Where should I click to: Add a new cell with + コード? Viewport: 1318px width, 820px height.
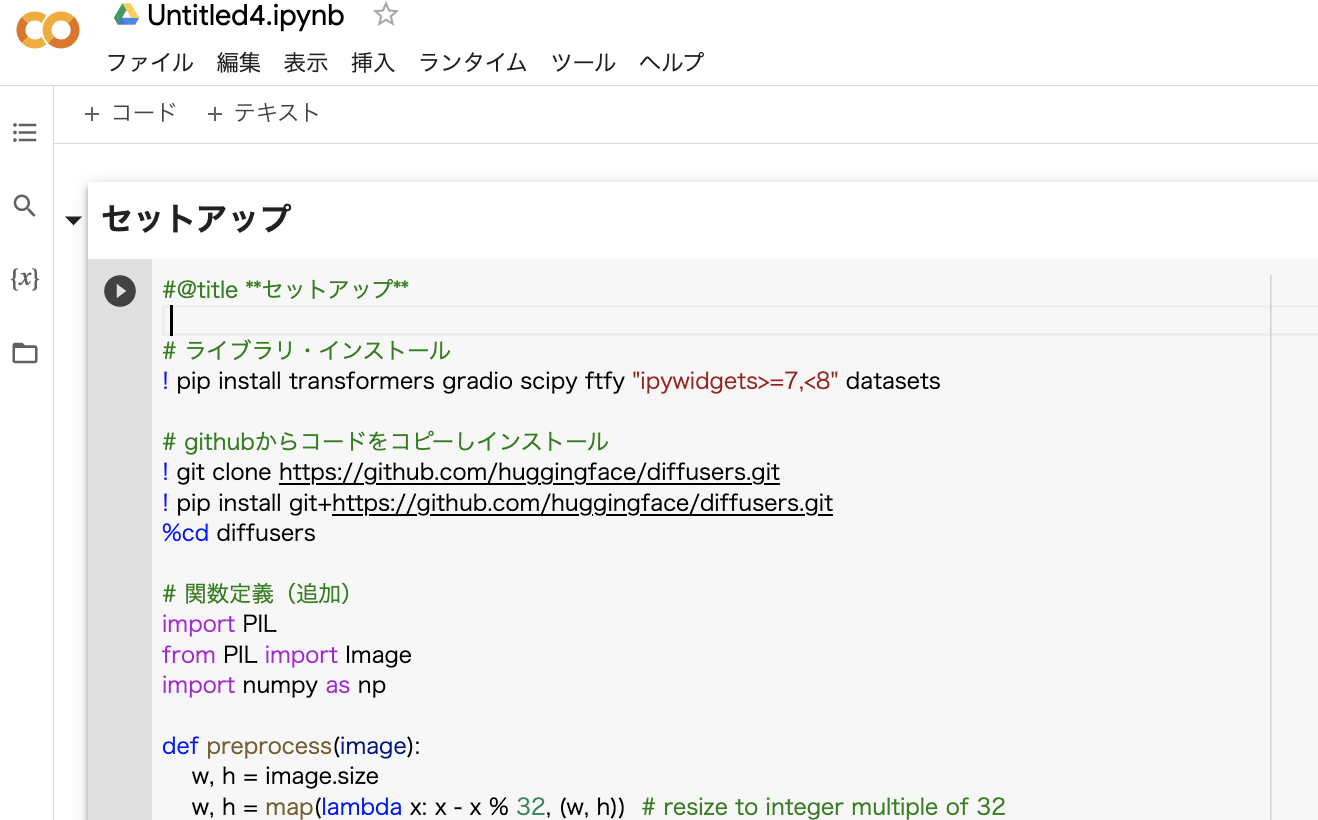click(129, 112)
